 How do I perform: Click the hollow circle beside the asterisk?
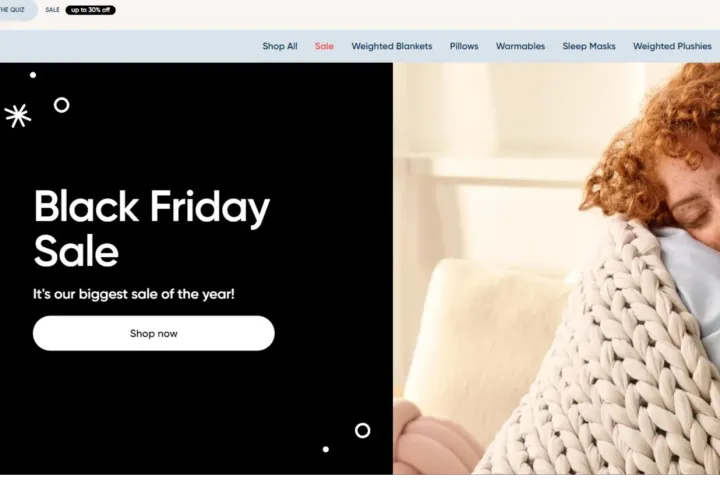click(x=62, y=105)
